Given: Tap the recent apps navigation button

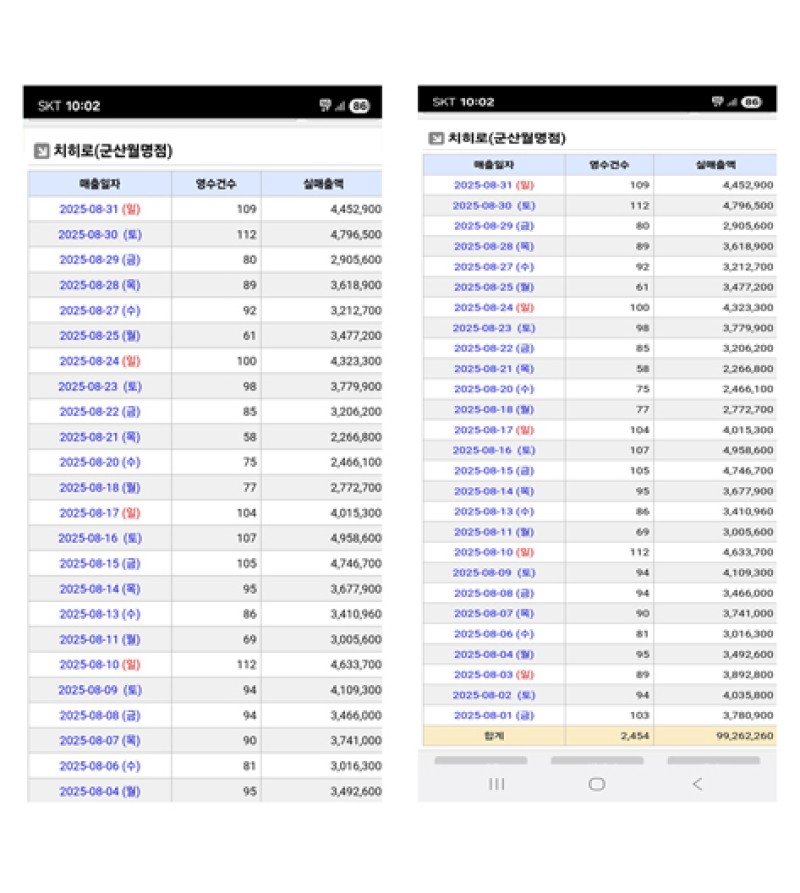Looking at the screenshot, I should pos(497,784).
